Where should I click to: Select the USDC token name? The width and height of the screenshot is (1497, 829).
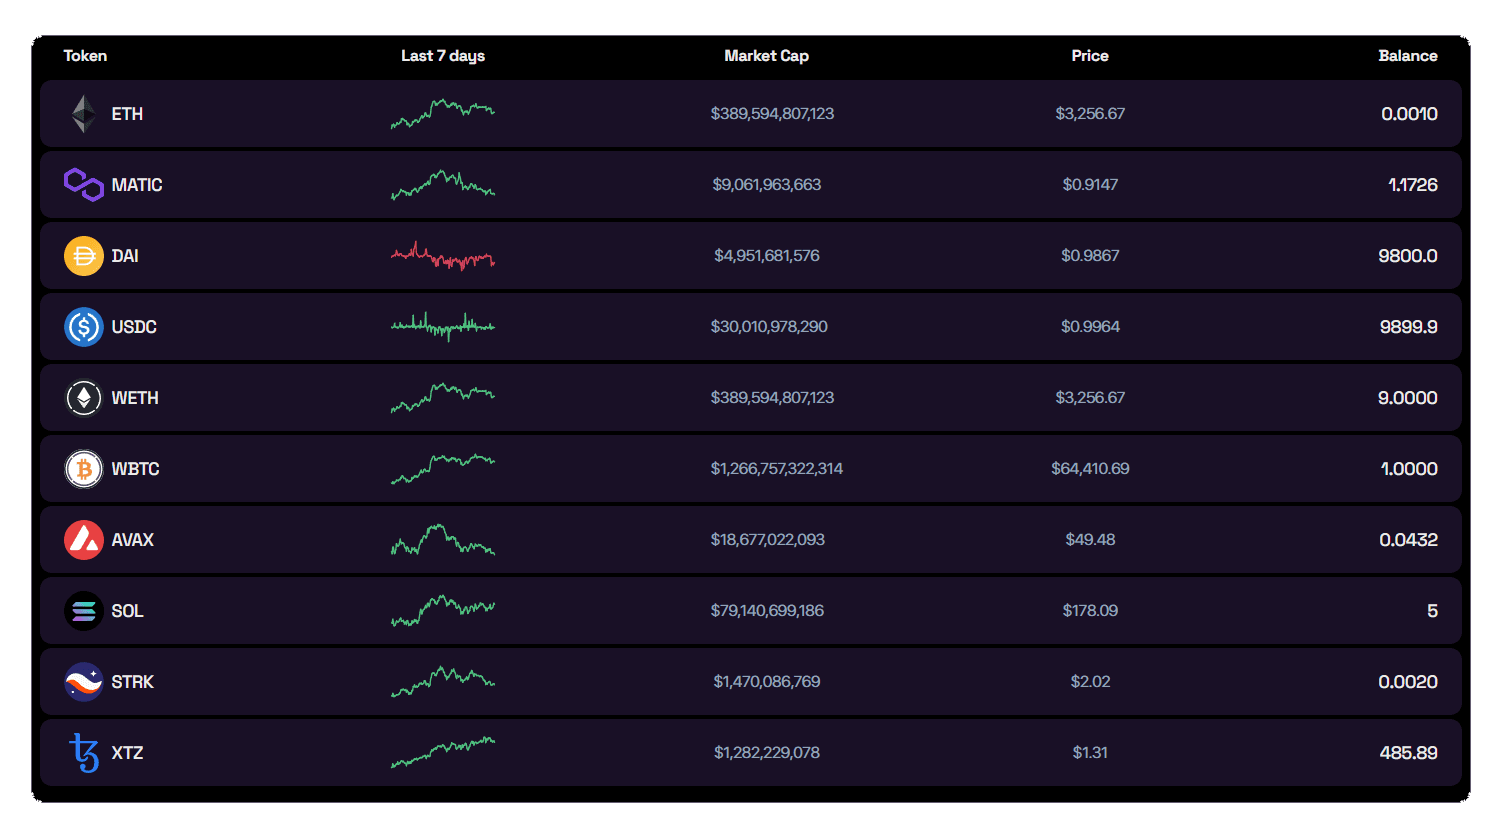134,327
